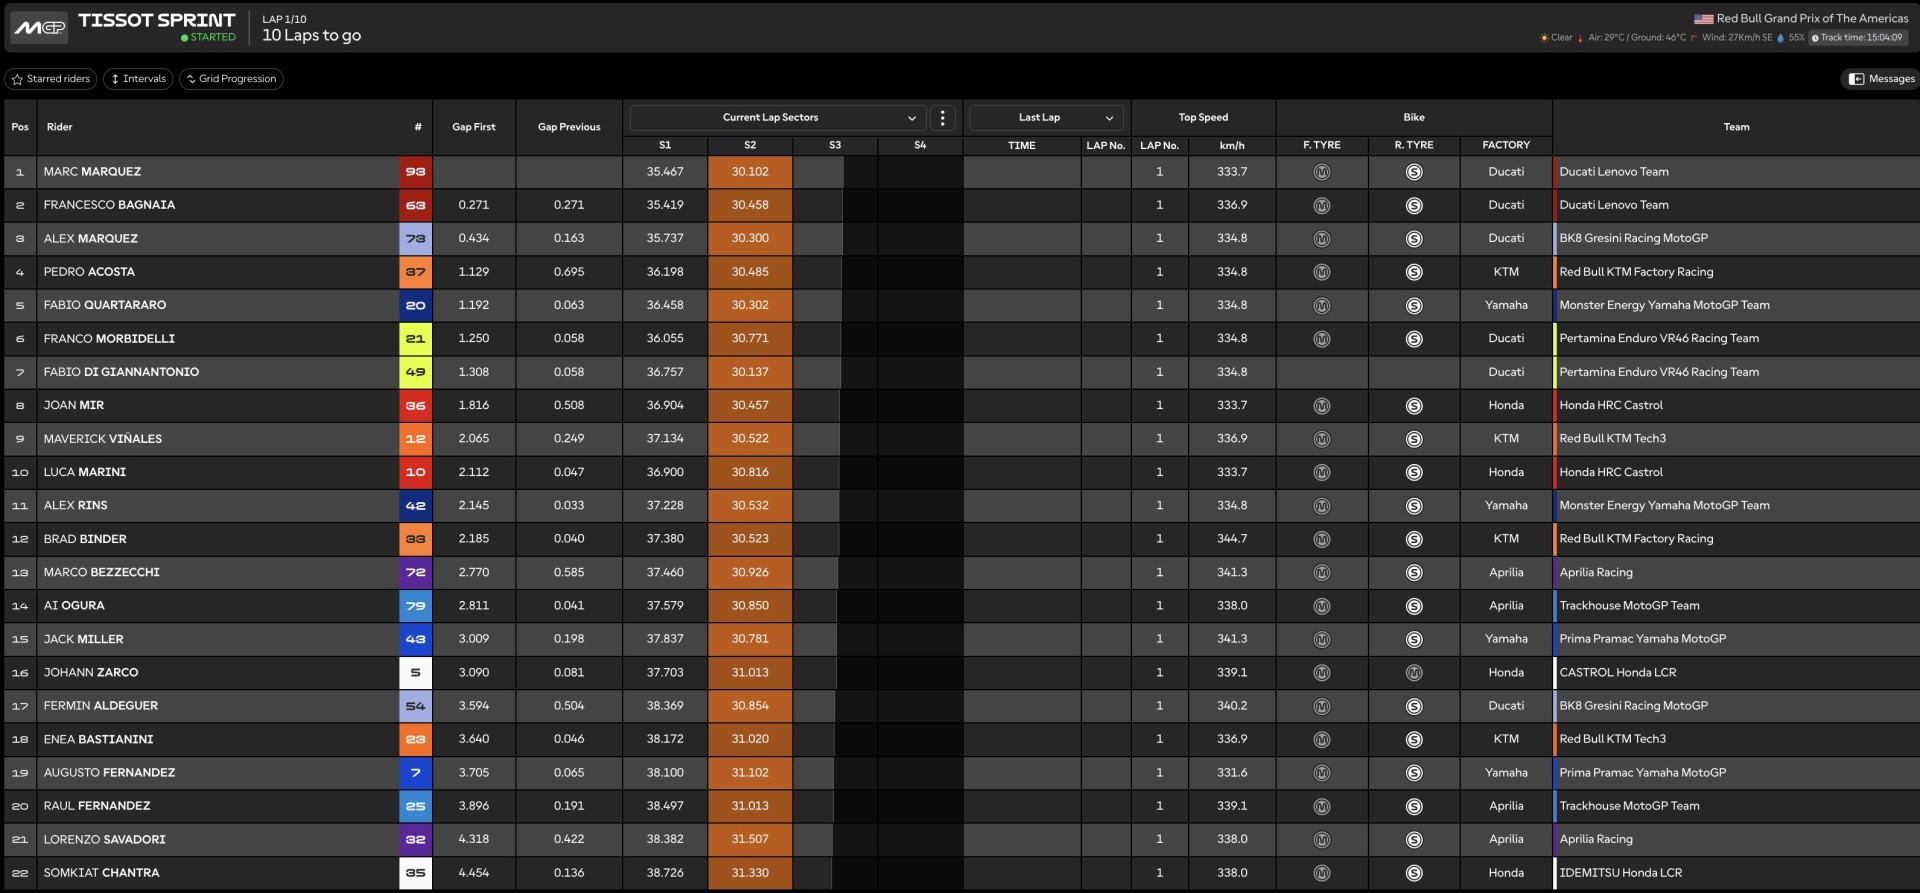Click the S3 column header
Viewport: 1920px width, 893px height.
point(835,145)
